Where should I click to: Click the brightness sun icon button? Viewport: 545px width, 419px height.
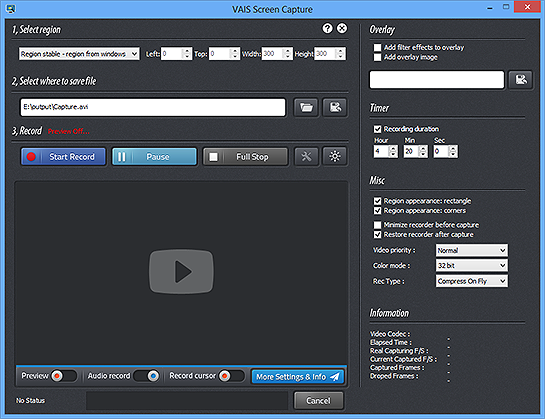[335, 156]
